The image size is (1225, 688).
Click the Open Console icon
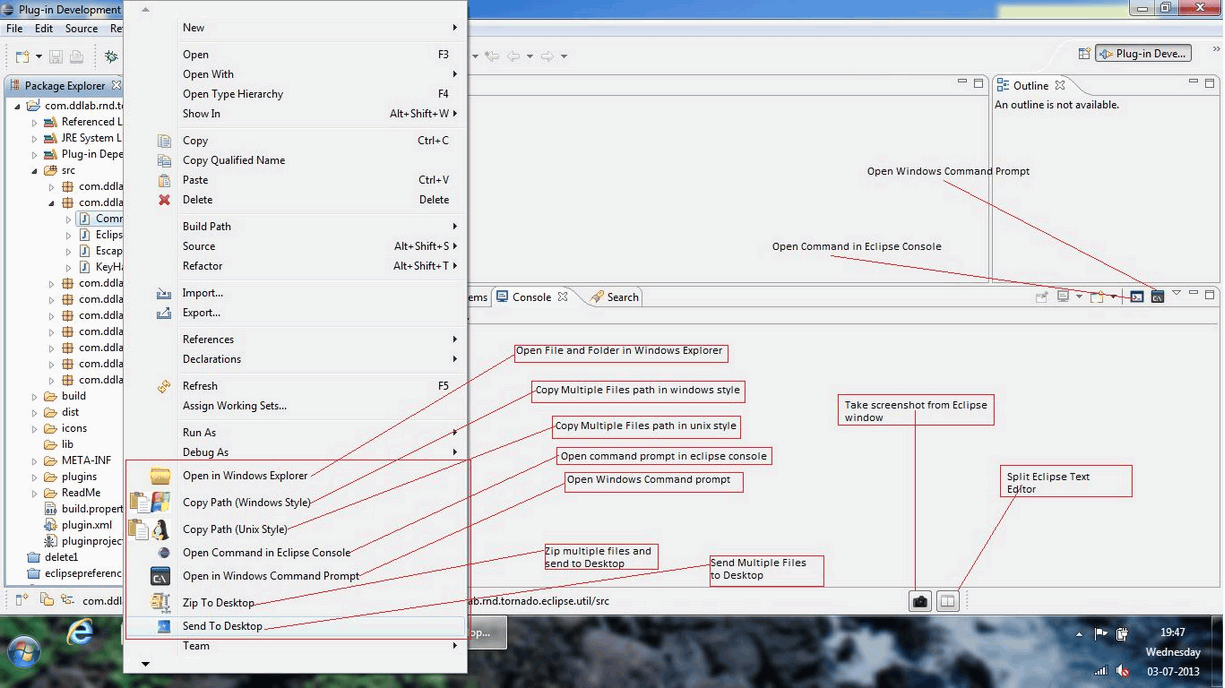[1097, 297]
